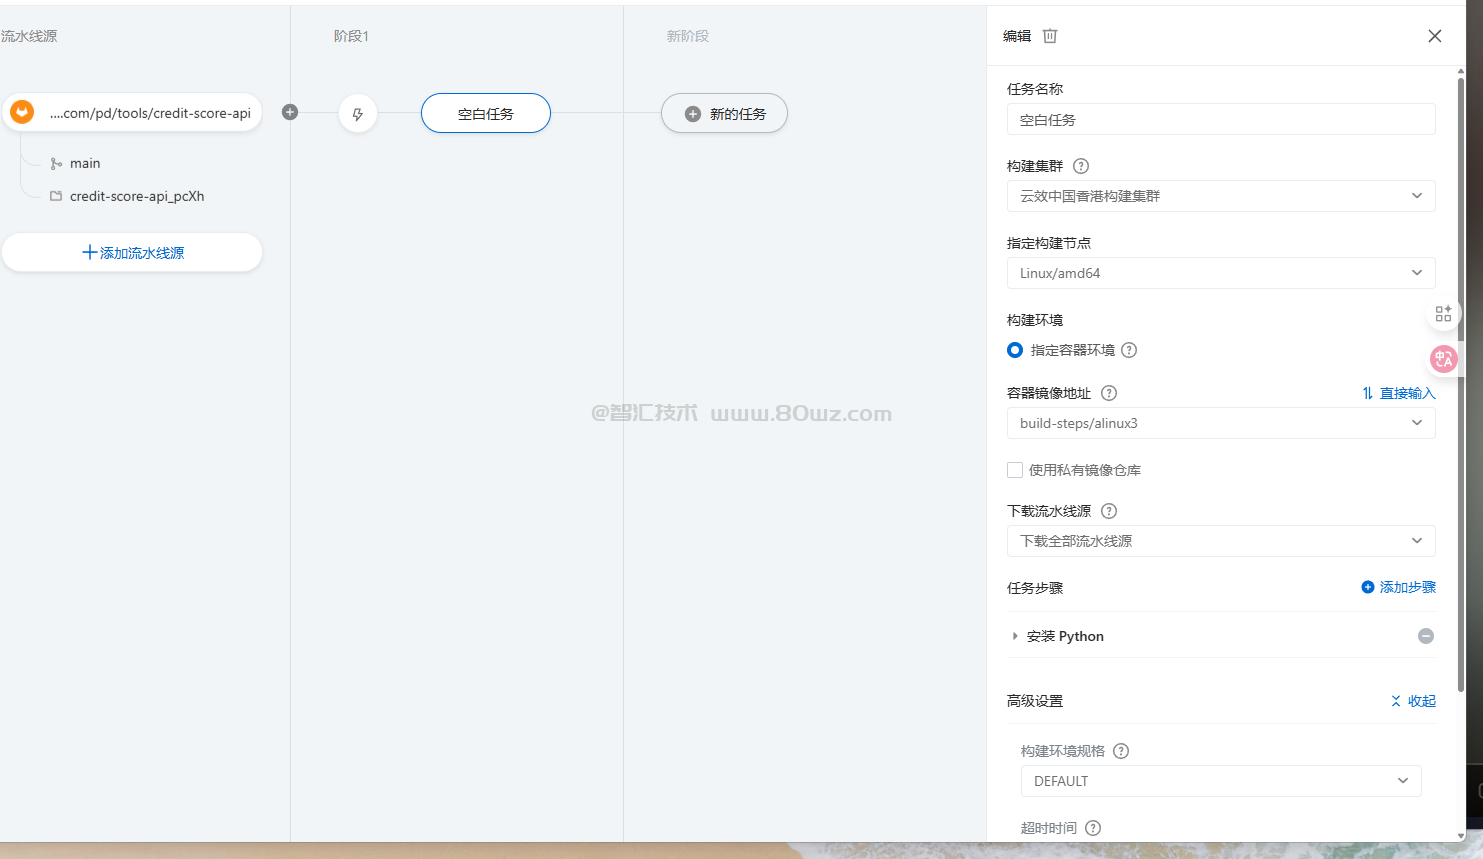Click the 任务名称 input field
This screenshot has width=1483, height=859.
coord(1220,120)
